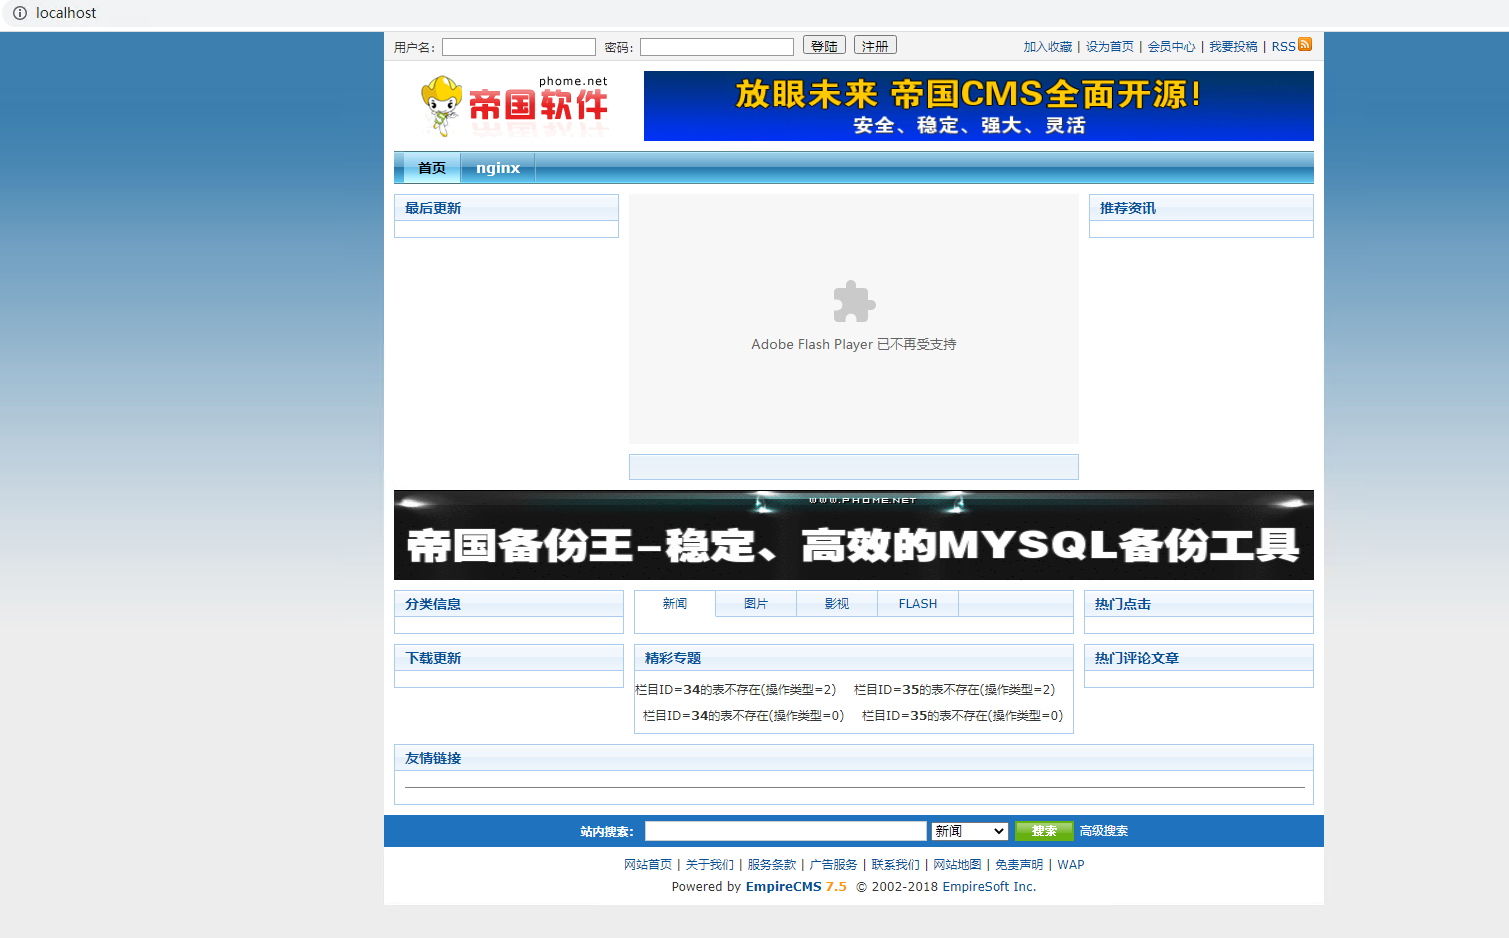Image resolution: width=1509 pixels, height=938 pixels.
Task: Click the 帝国备份王 MySQL backup banner
Action: point(853,535)
